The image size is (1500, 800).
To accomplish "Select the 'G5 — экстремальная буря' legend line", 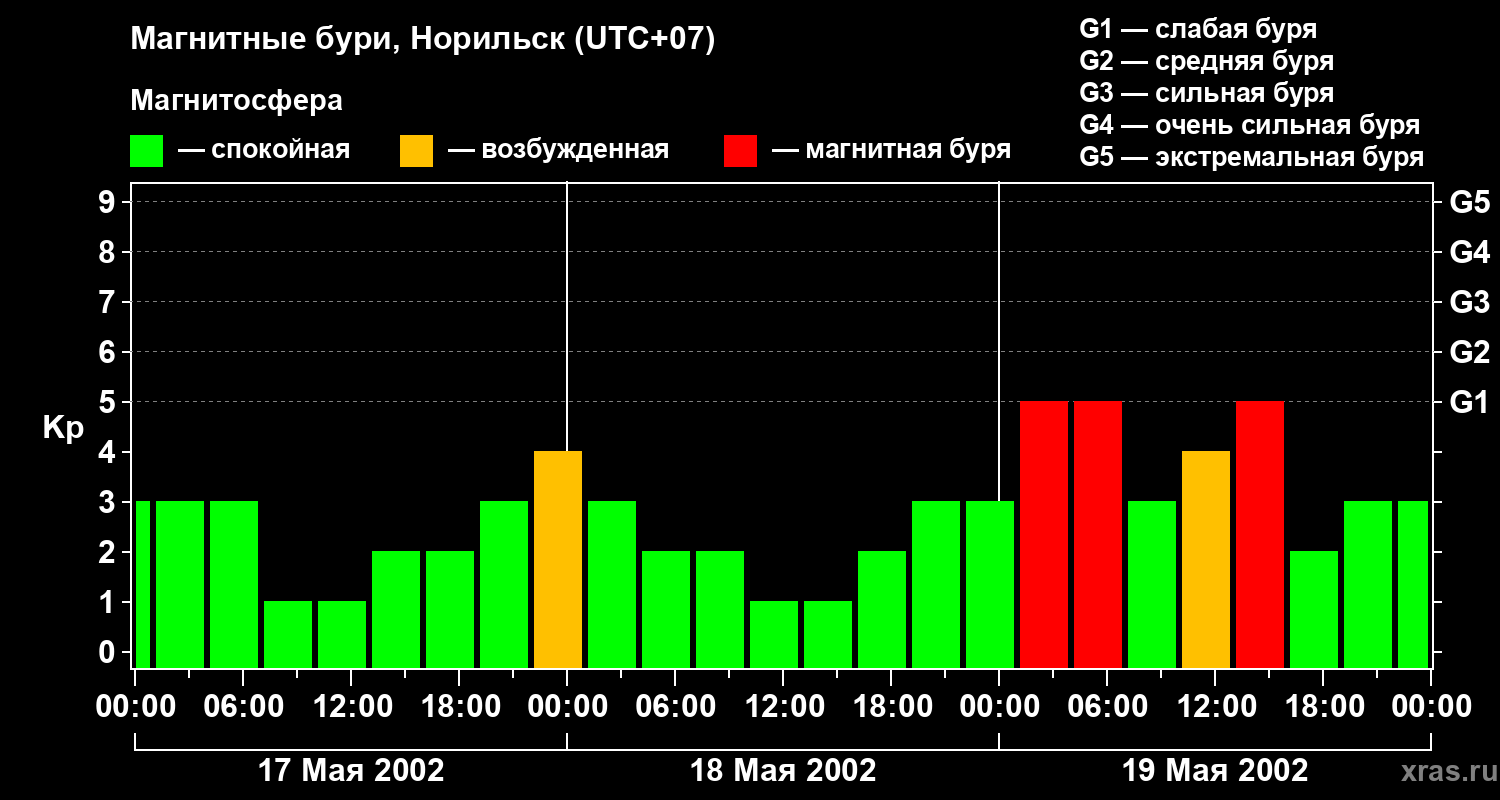I will (1251, 157).
